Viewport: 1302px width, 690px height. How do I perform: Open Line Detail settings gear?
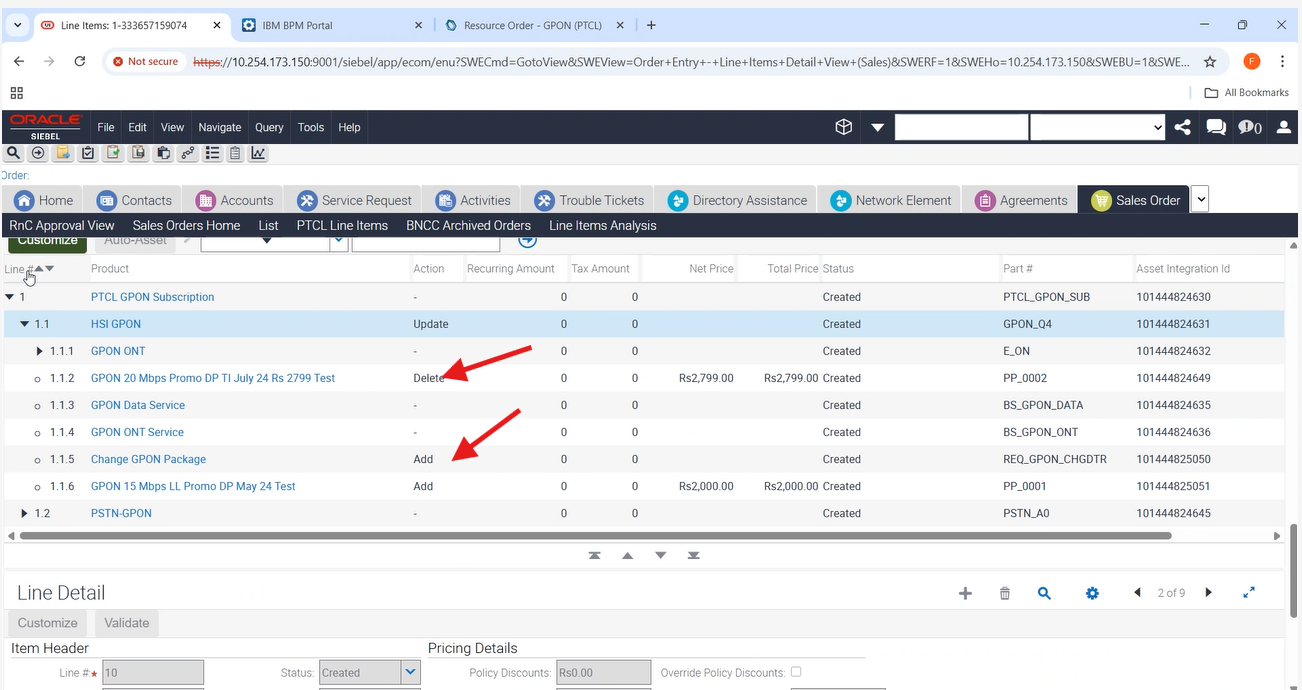[x=1092, y=593]
